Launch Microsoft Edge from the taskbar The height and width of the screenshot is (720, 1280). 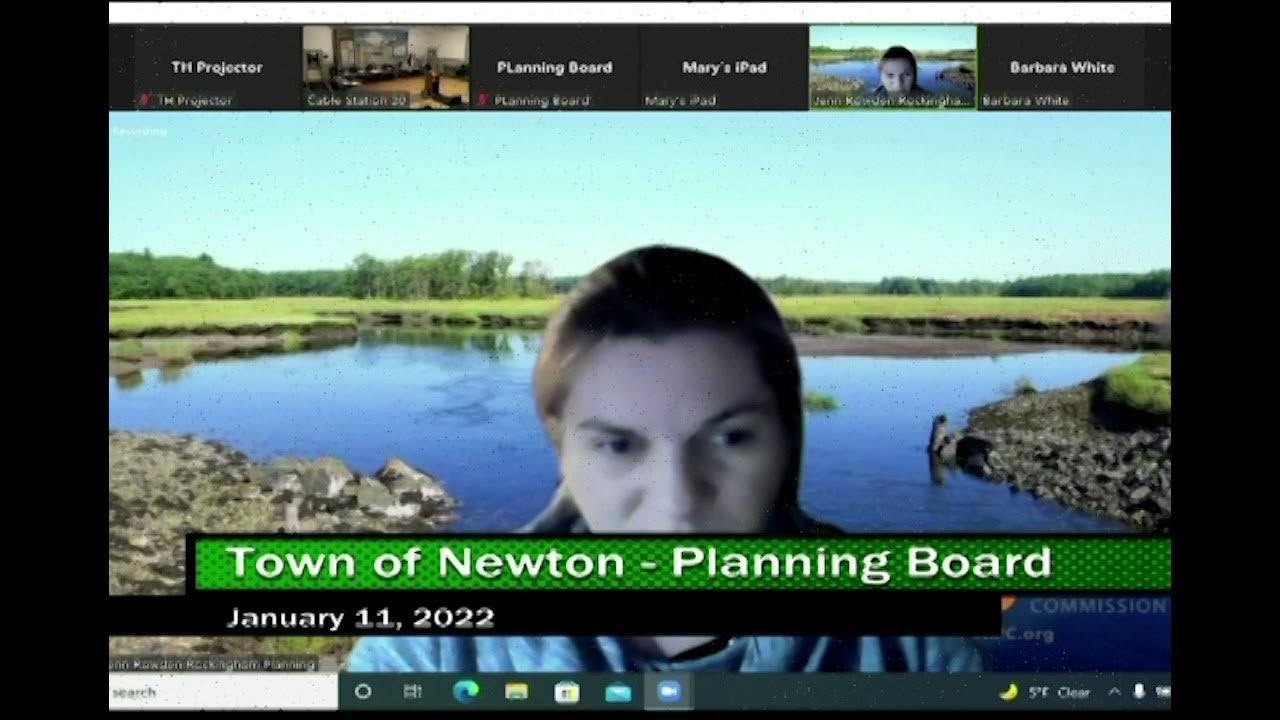click(465, 691)
